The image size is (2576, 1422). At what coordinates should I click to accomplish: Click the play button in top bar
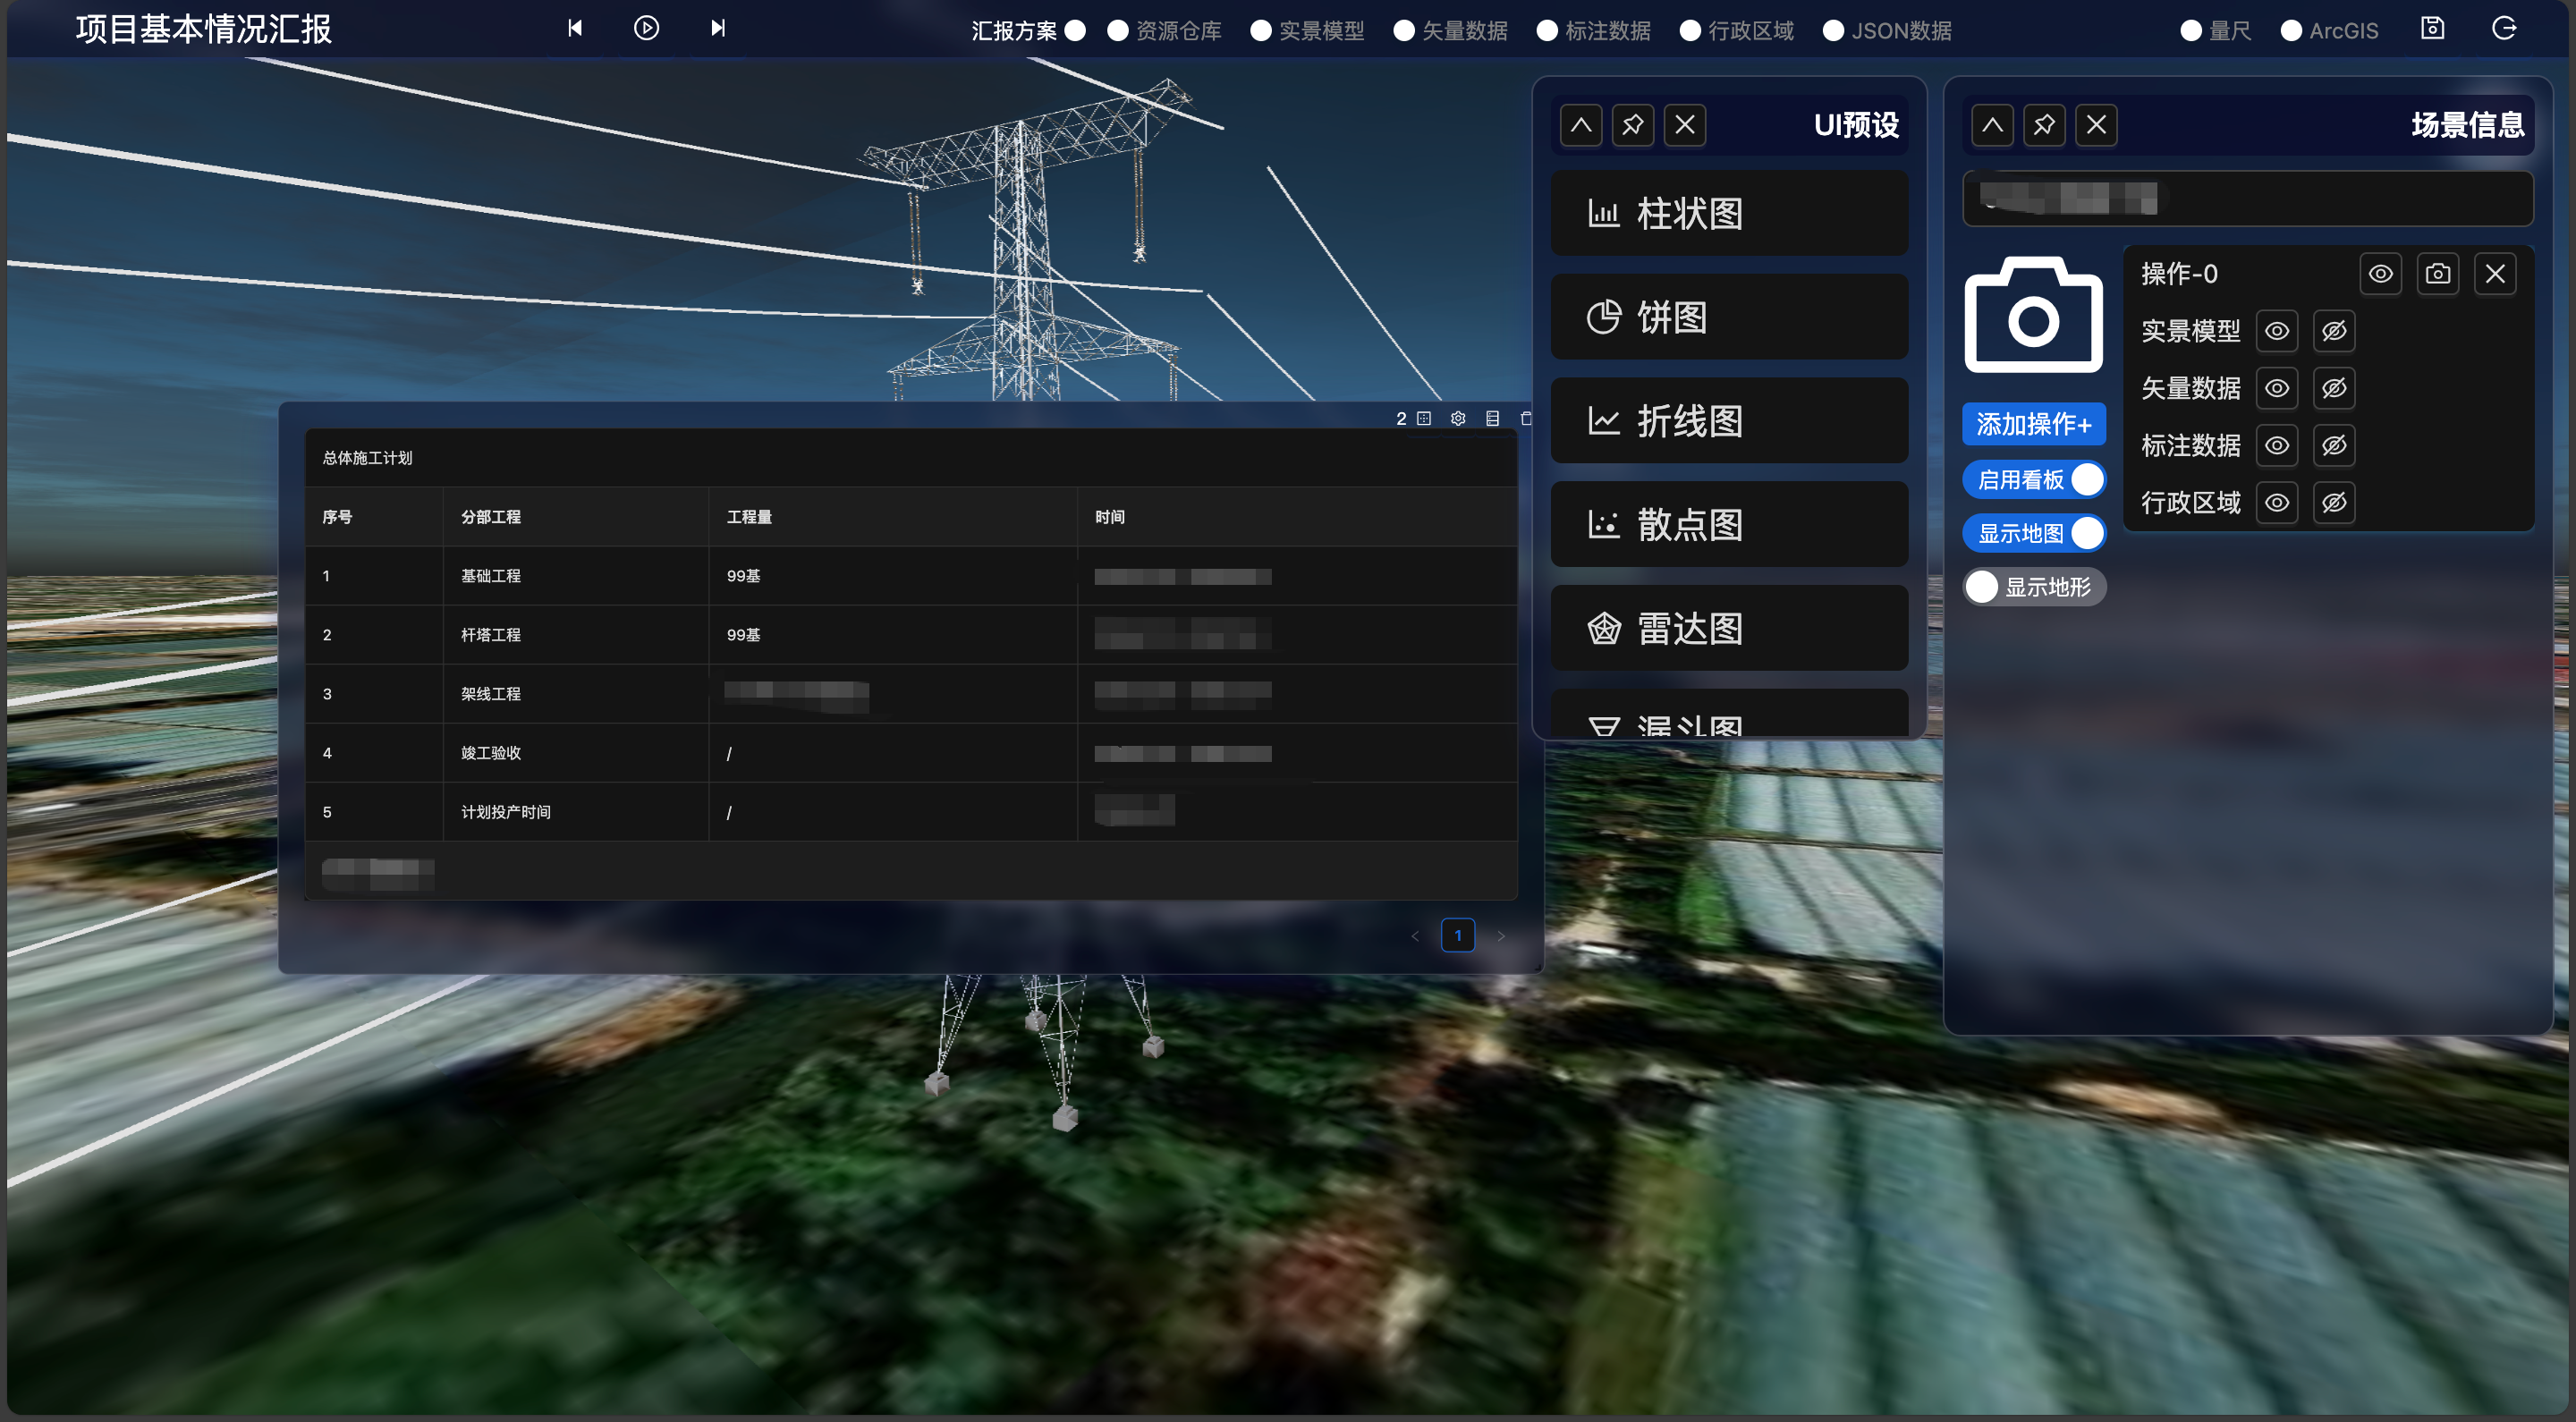coord(646,28)
